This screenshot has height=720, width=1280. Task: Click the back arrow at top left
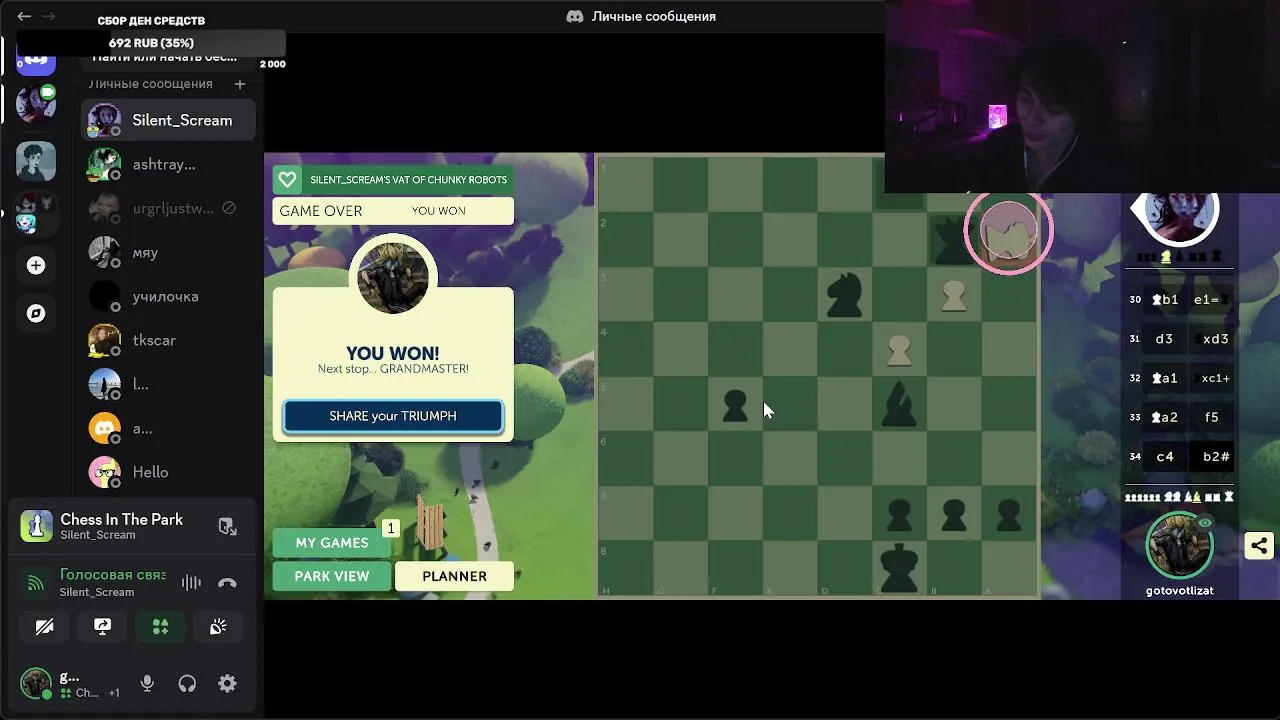click(x=24, y=16)
